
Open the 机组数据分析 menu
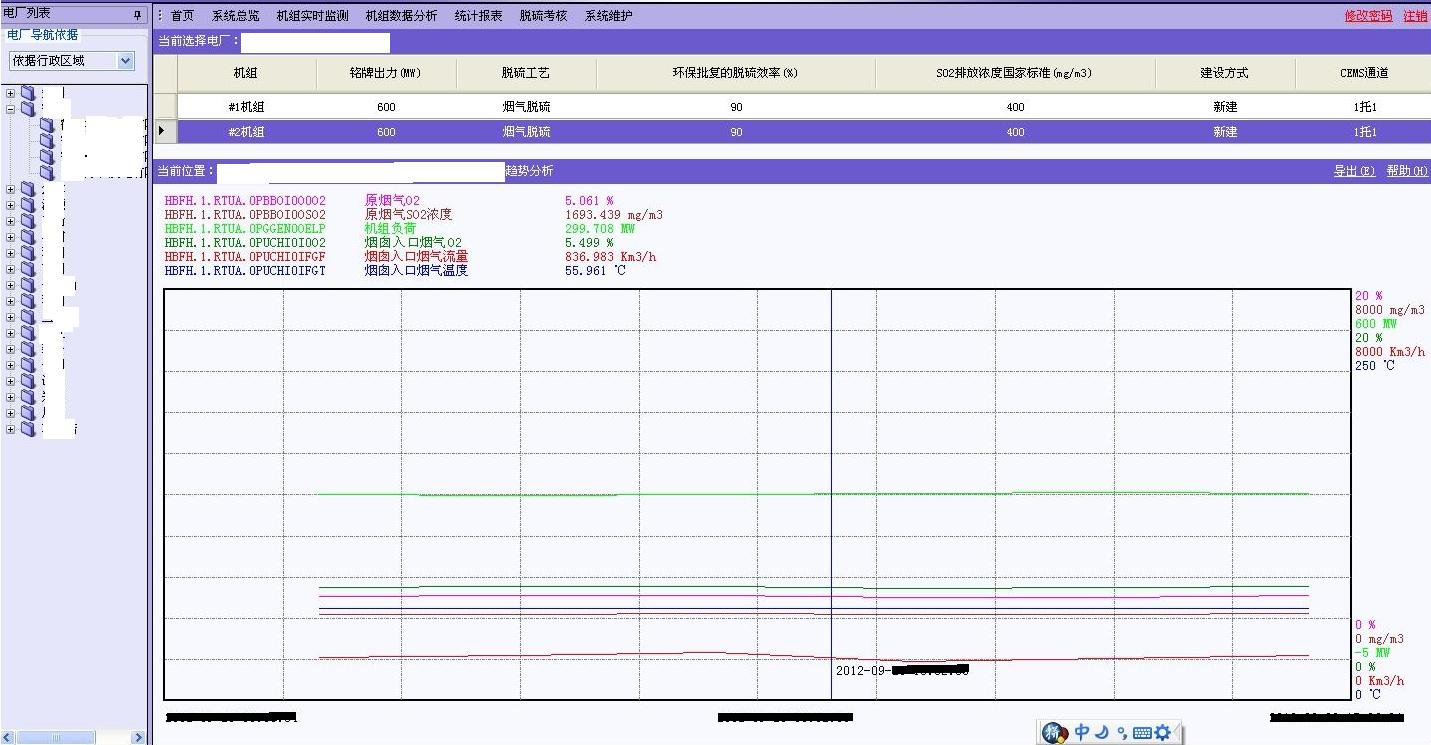point(401,16)
